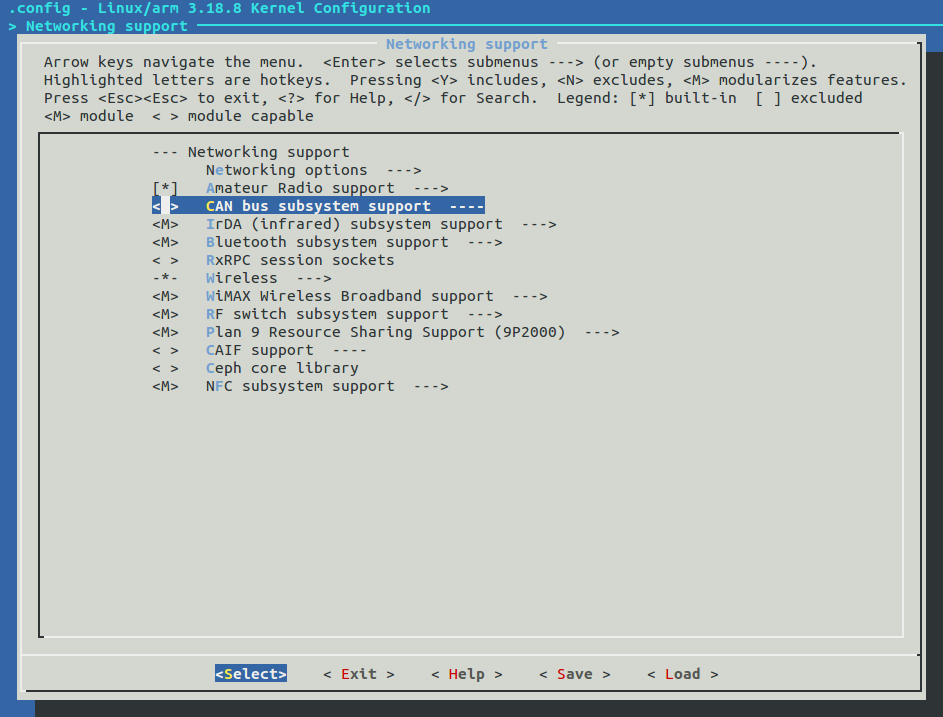Expand arrow after Plan 9 Resource Sharing
This screenshot has height=717, width=943.
pos(601,332)
